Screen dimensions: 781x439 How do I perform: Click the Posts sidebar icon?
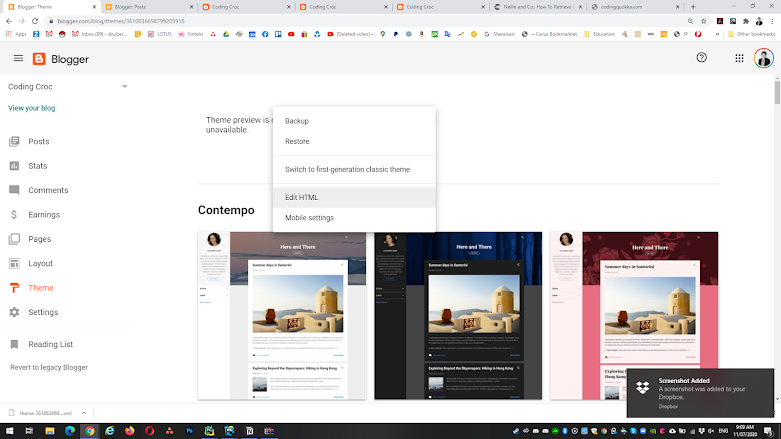tap(14, 142)
